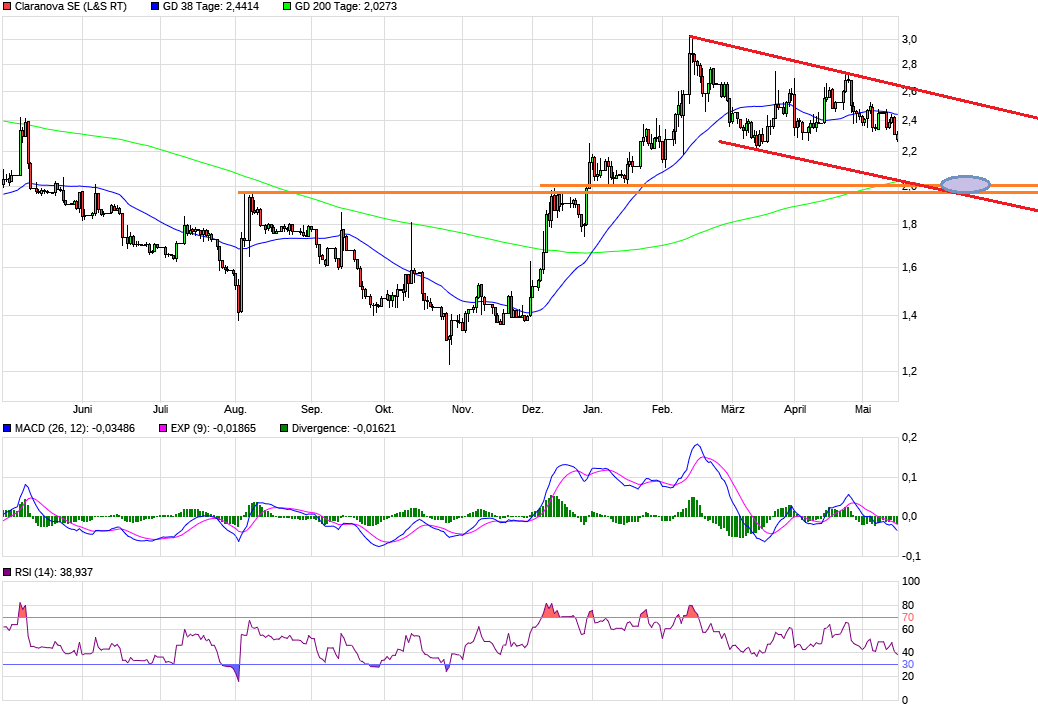Screen dimensions: 1038x710
Task: Click the Divergence value label
Action: [338, 428]
